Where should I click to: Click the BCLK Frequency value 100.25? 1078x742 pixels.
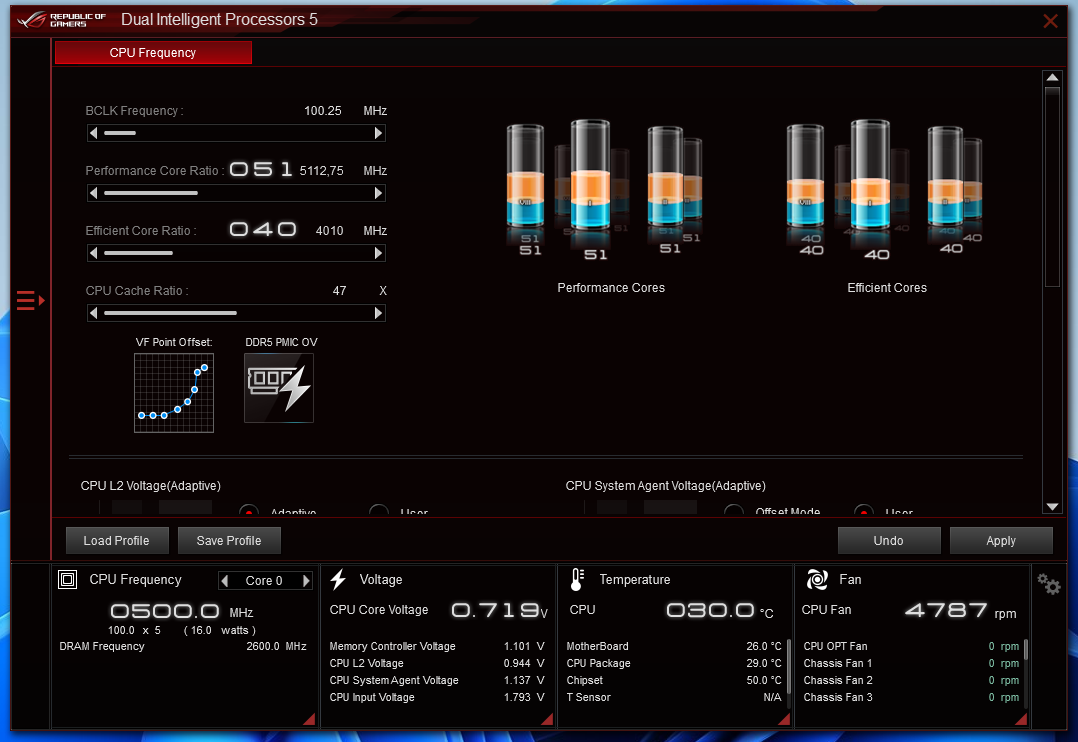(322, 111)
